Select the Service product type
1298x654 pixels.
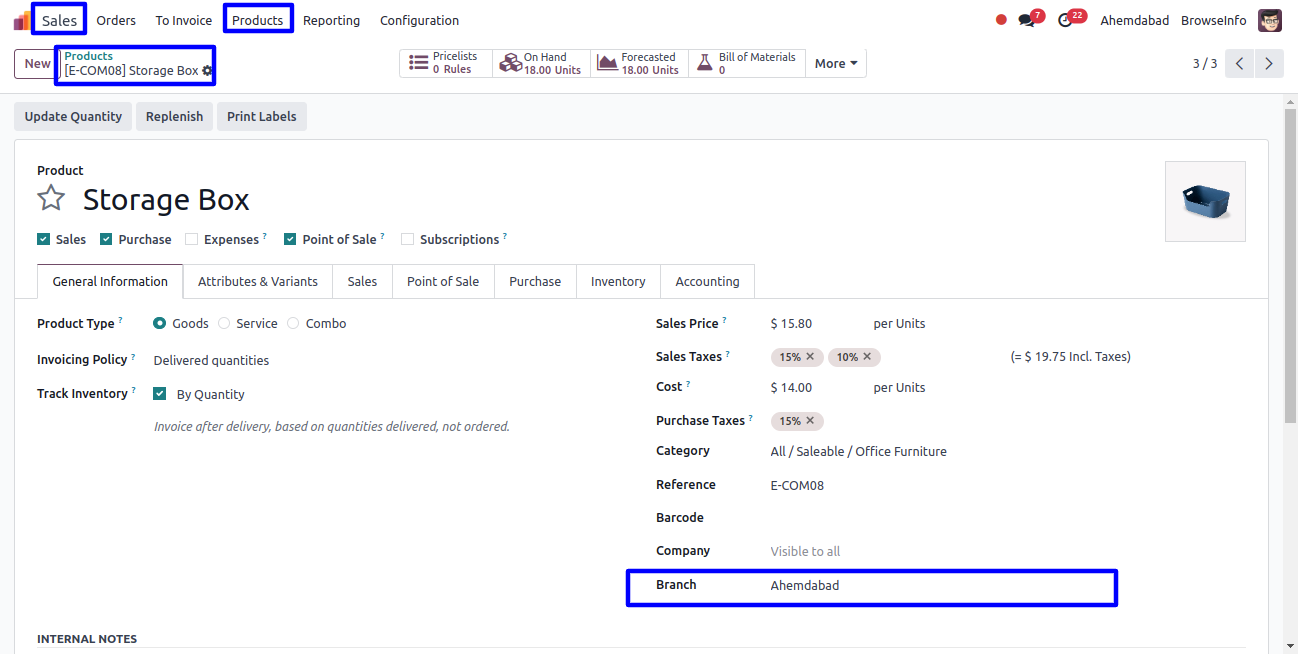tap(224, 324)
